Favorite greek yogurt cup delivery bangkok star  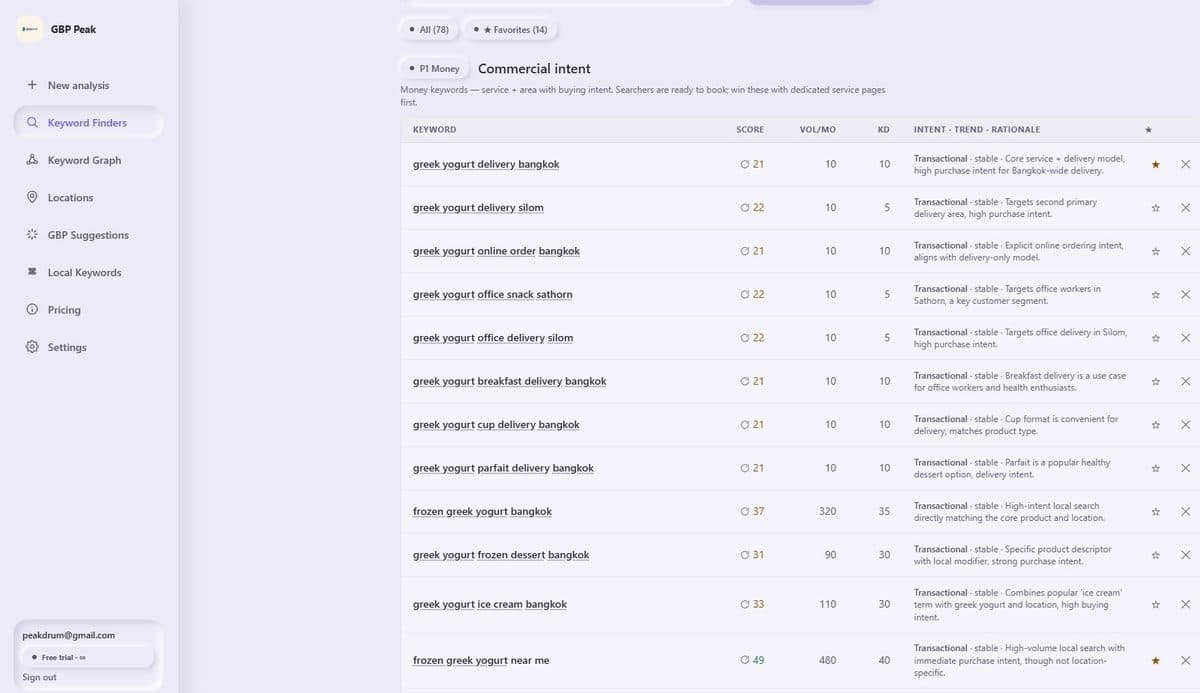coord(1155,425)
